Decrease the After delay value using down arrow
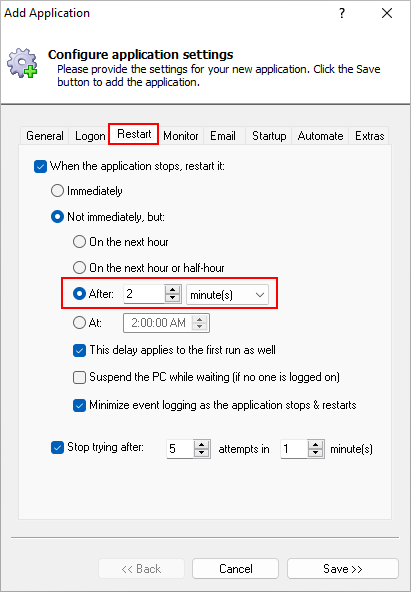 point(172,298)
